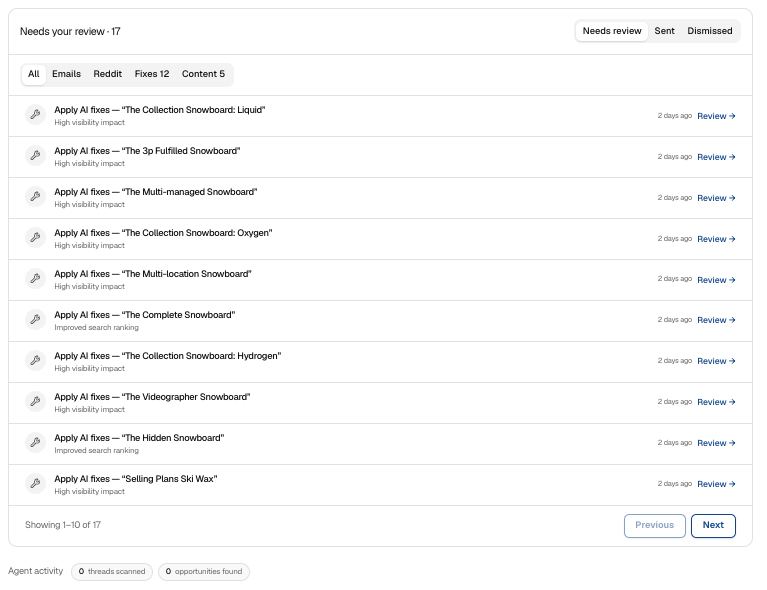Screen dimensions: 767x590
Task: Filter list by Emails
Action: (x=67, y=74)
